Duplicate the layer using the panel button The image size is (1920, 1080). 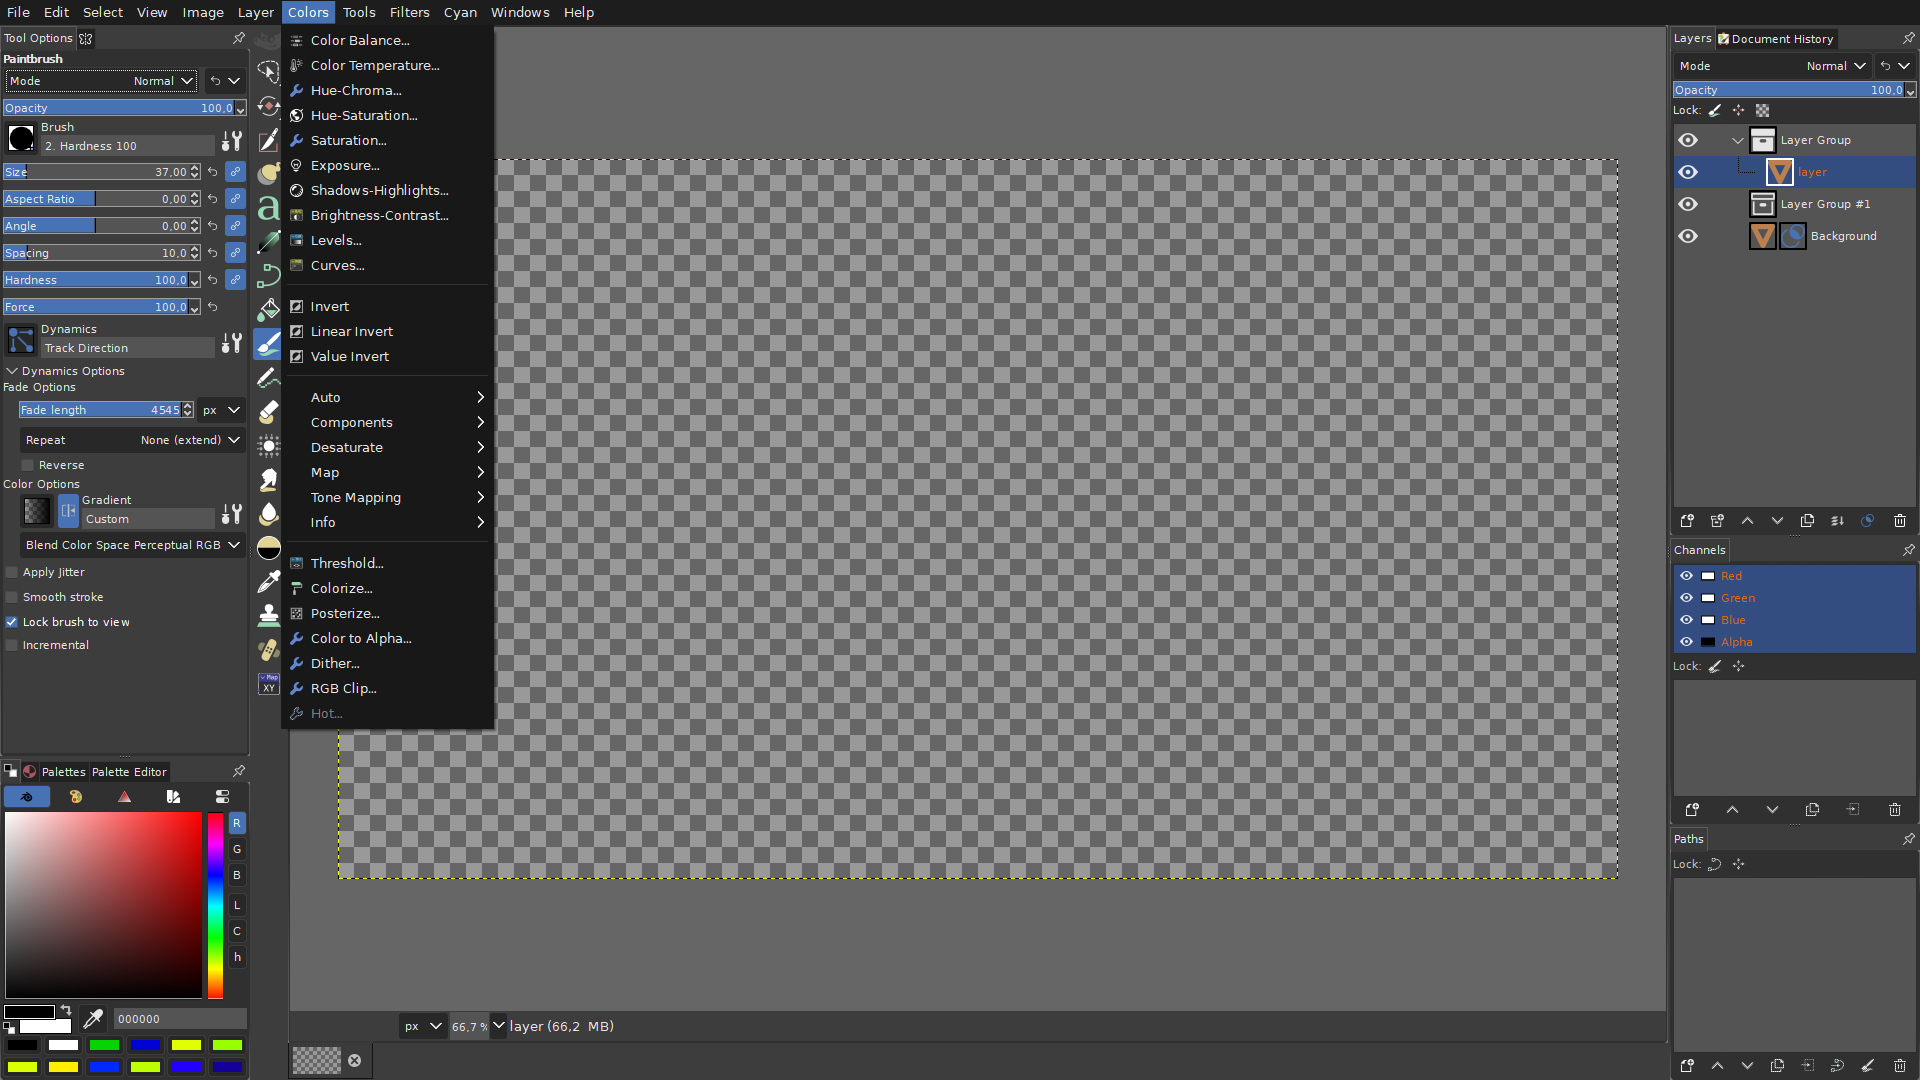click(1807, 521)
